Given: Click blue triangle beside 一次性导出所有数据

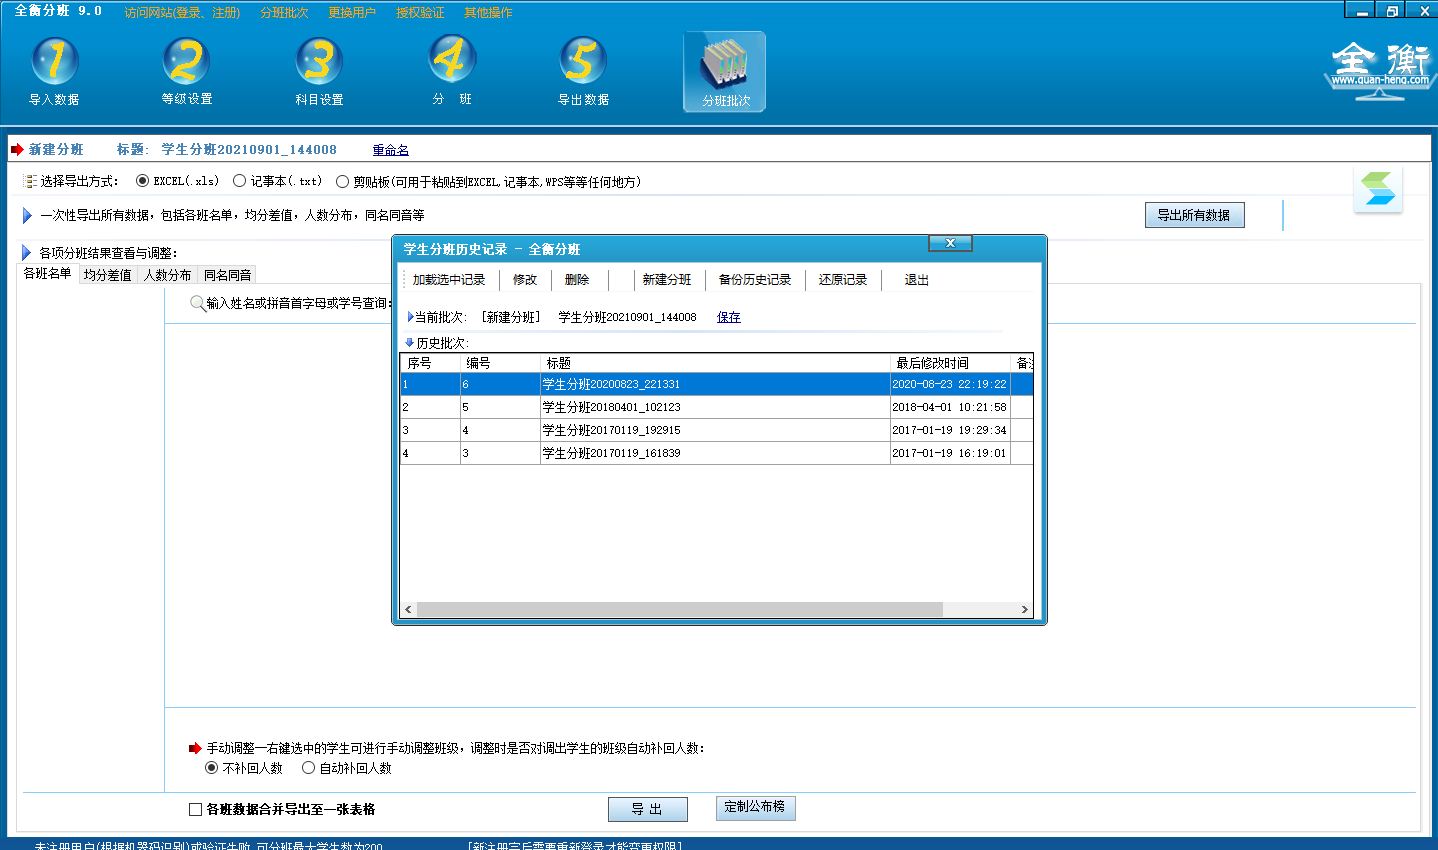Looking at the screenshot, I should (x=27, y=215).
